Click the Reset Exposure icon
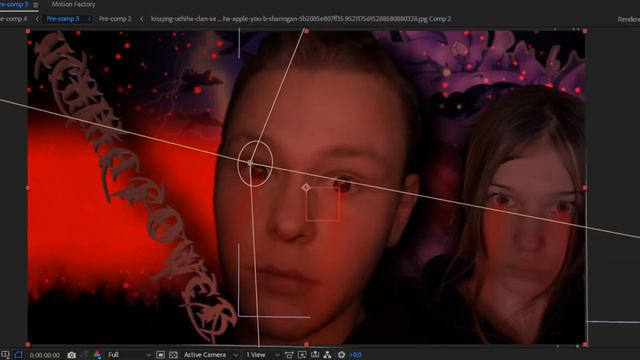 (341, 355)
